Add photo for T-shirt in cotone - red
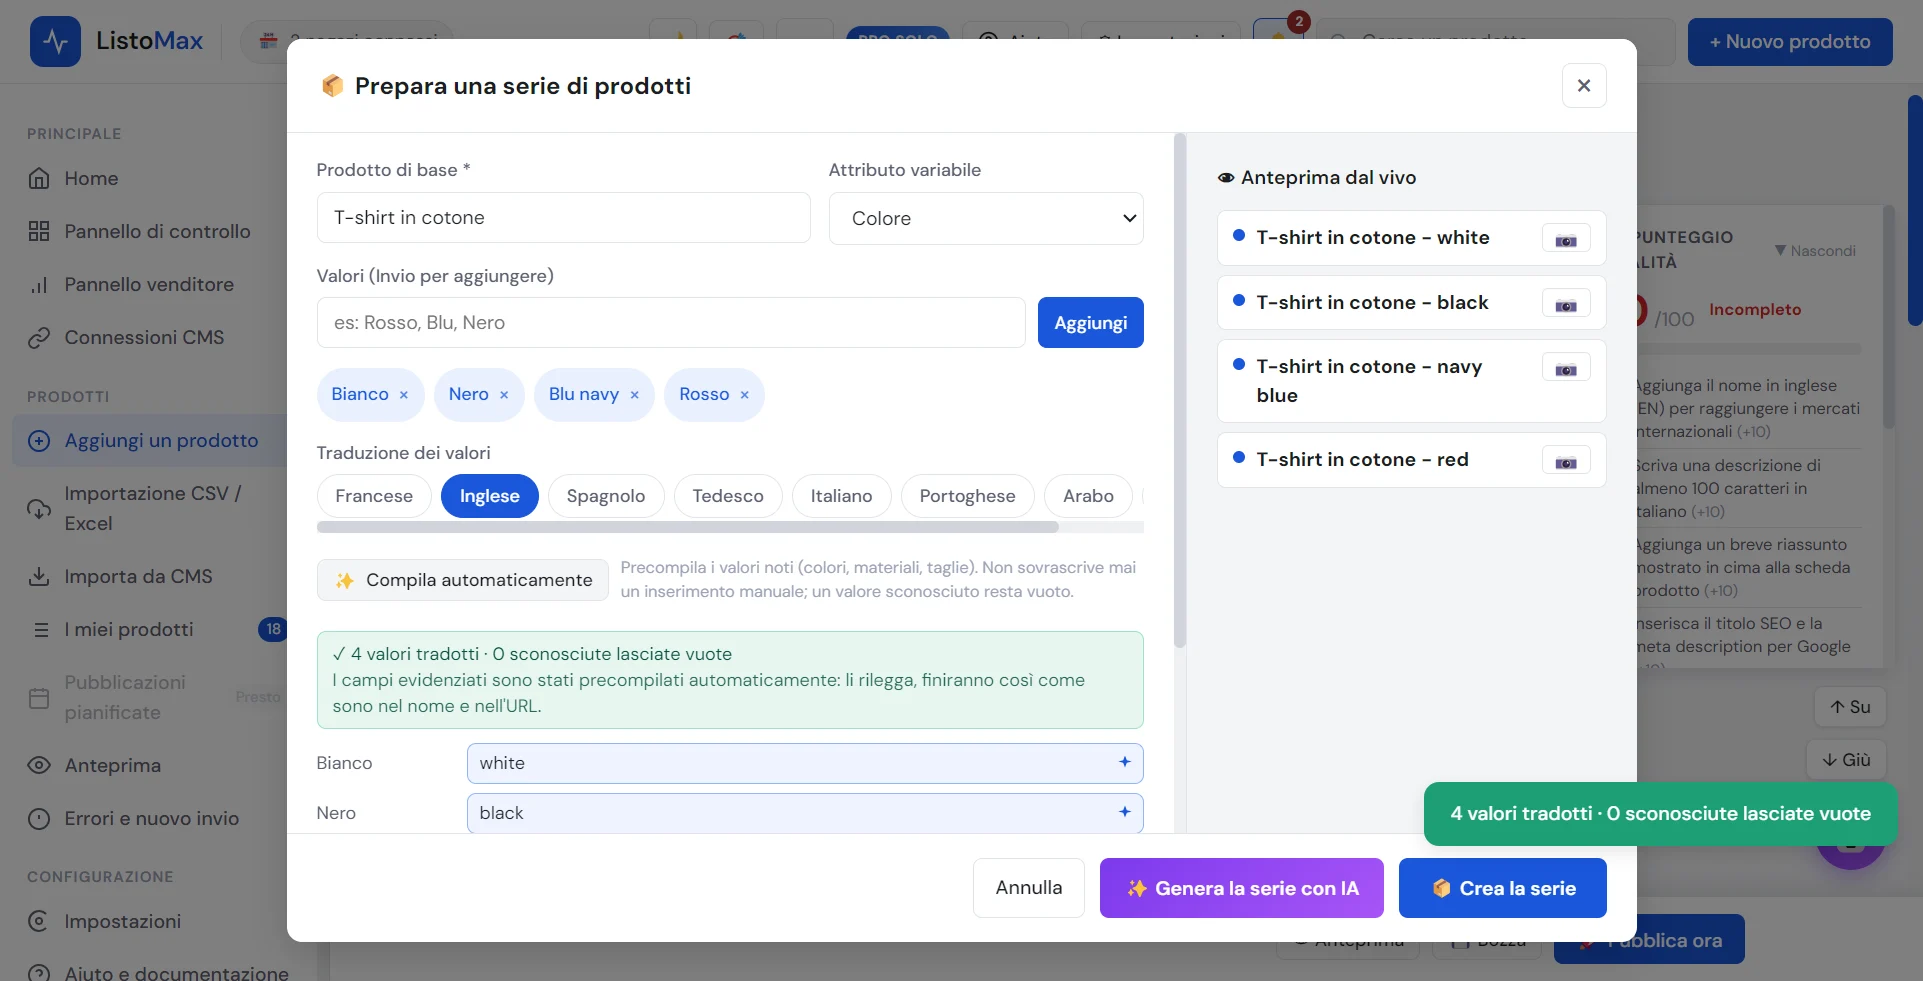 [1566, 462]
